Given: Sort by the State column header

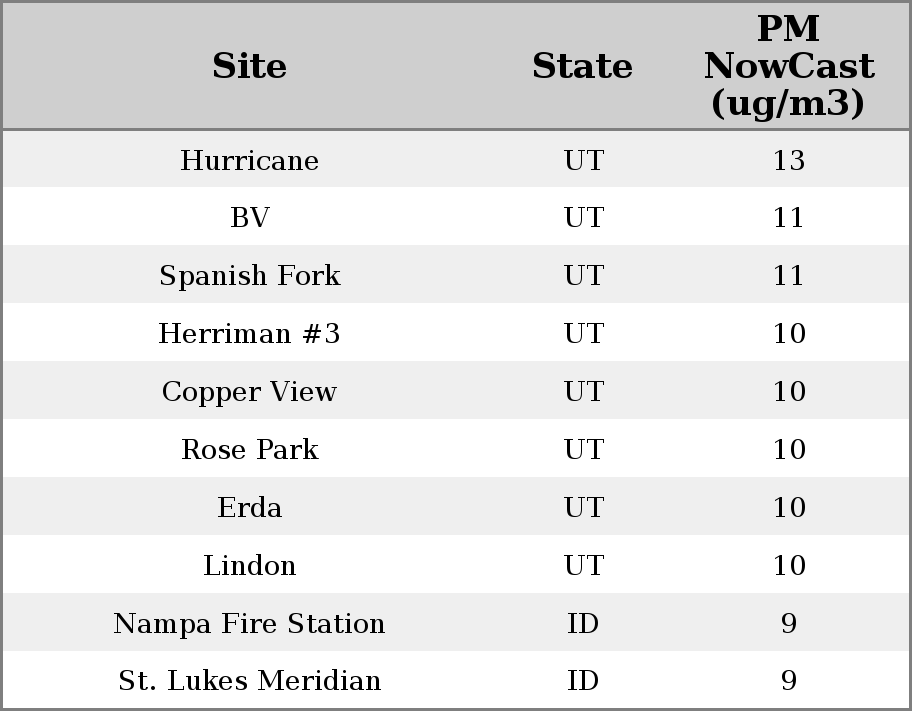Looking at the screenshot, I should click(582, 66).
